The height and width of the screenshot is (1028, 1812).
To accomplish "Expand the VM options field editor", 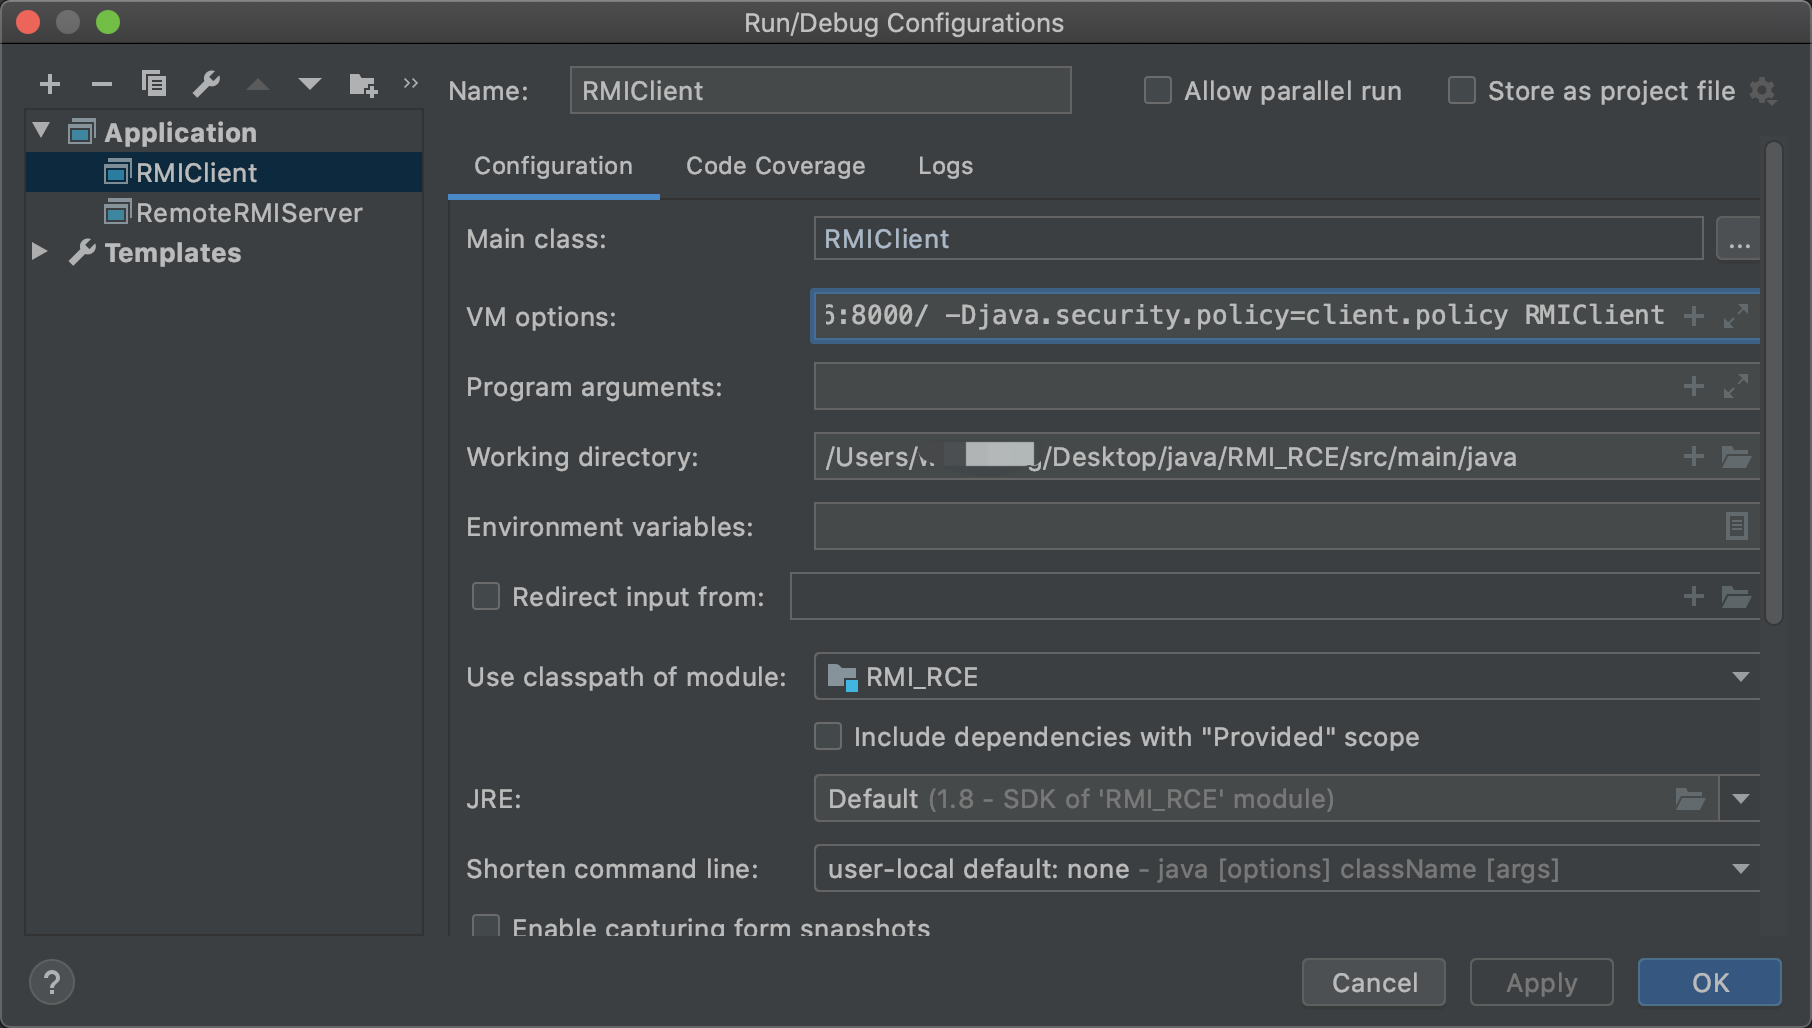I will coord(1736,316).
